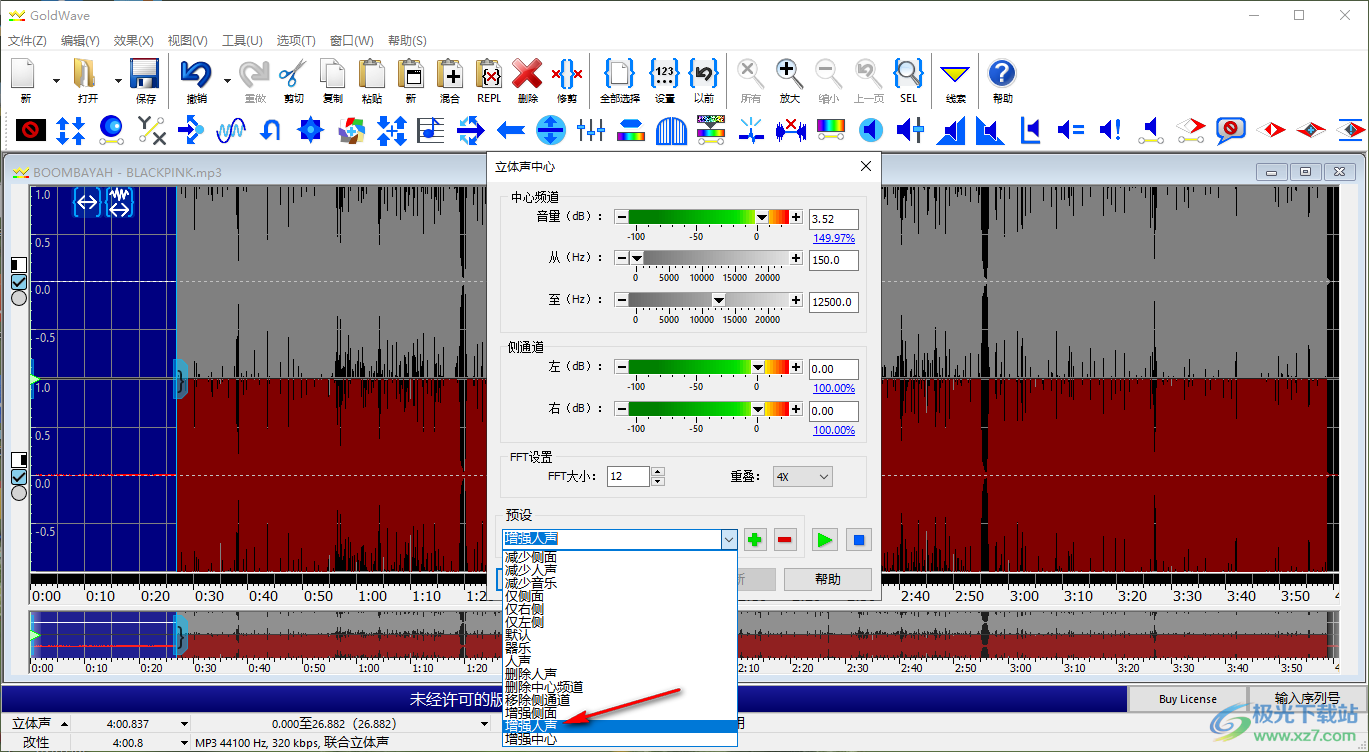1369x752 pixels.
Task: Click the plus button on the 右(dB) slider
Action: (796, 409)
